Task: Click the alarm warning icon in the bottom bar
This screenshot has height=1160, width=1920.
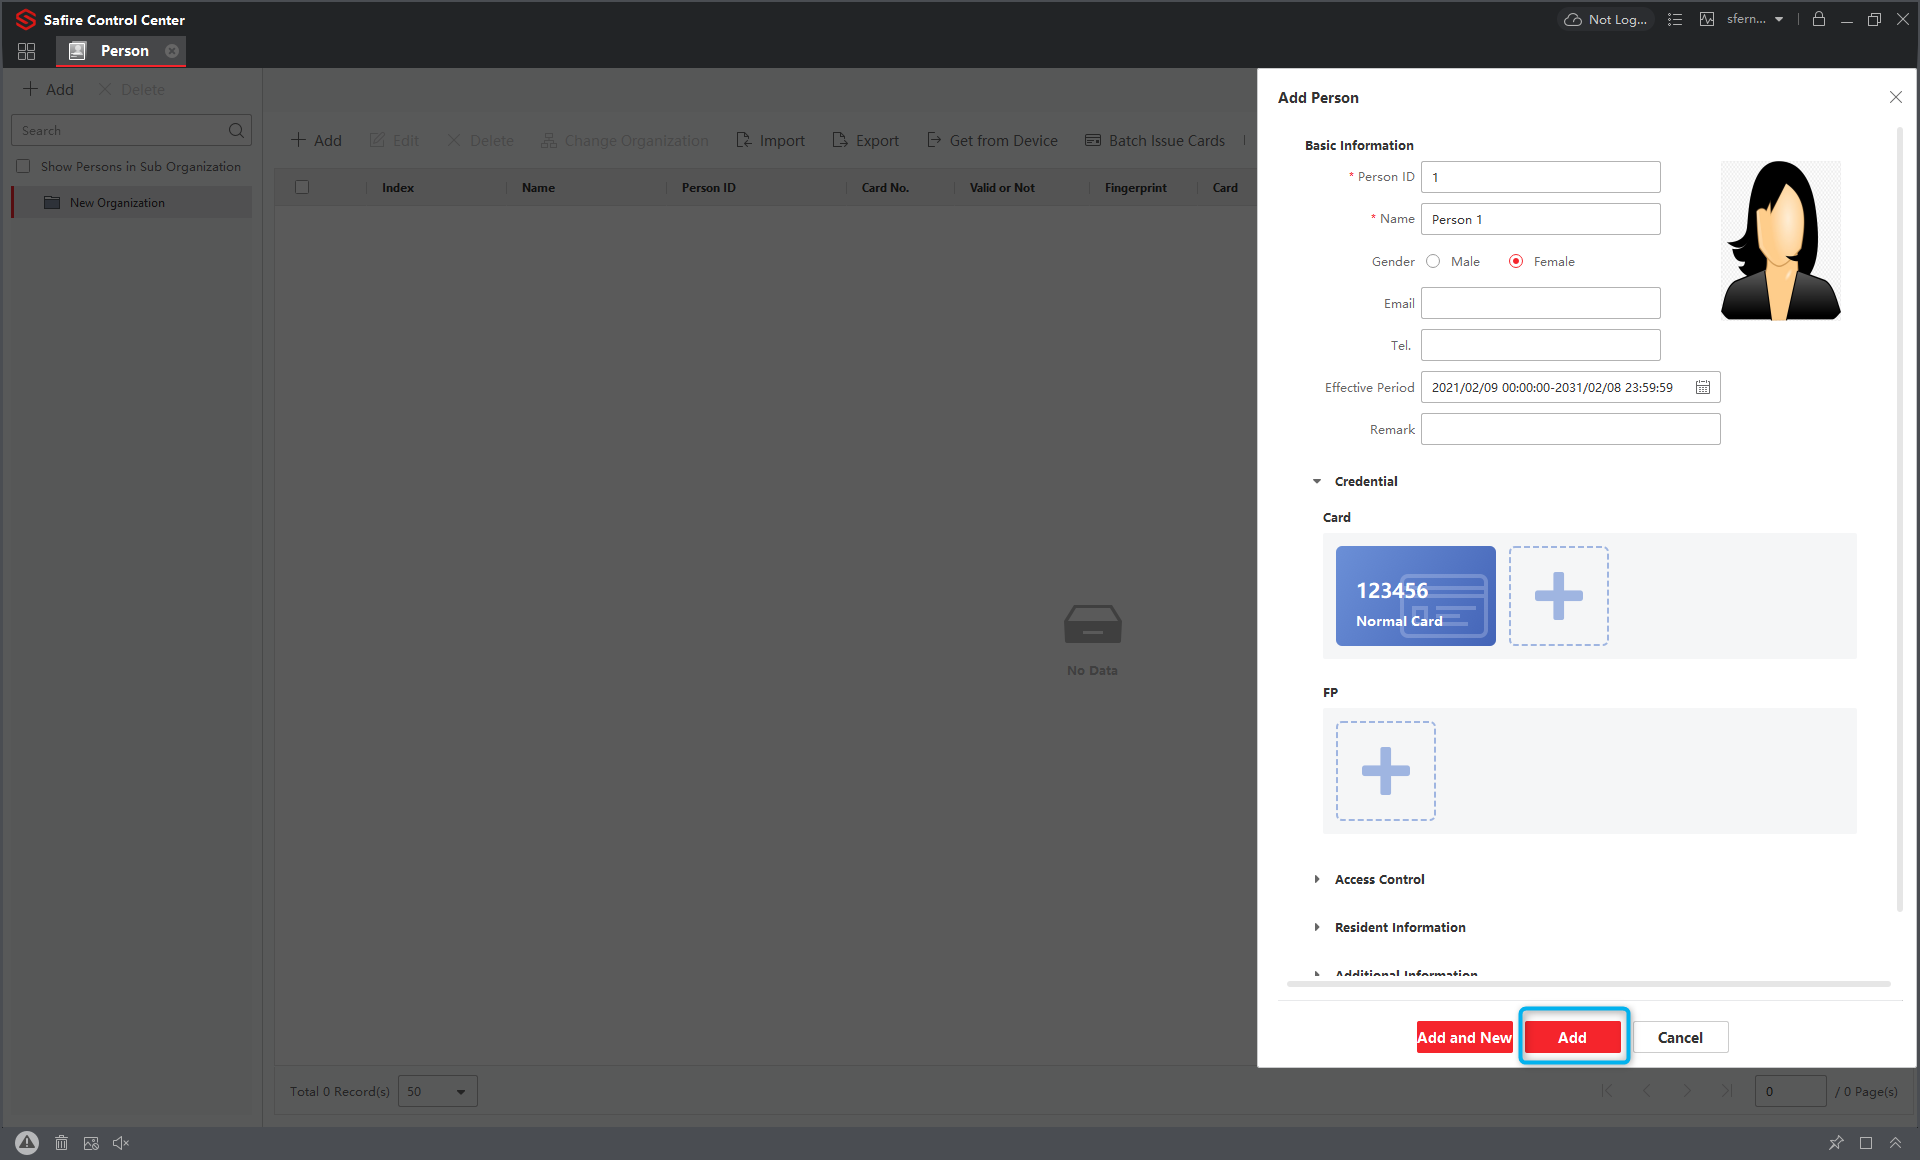Action: click(26, 1142)
